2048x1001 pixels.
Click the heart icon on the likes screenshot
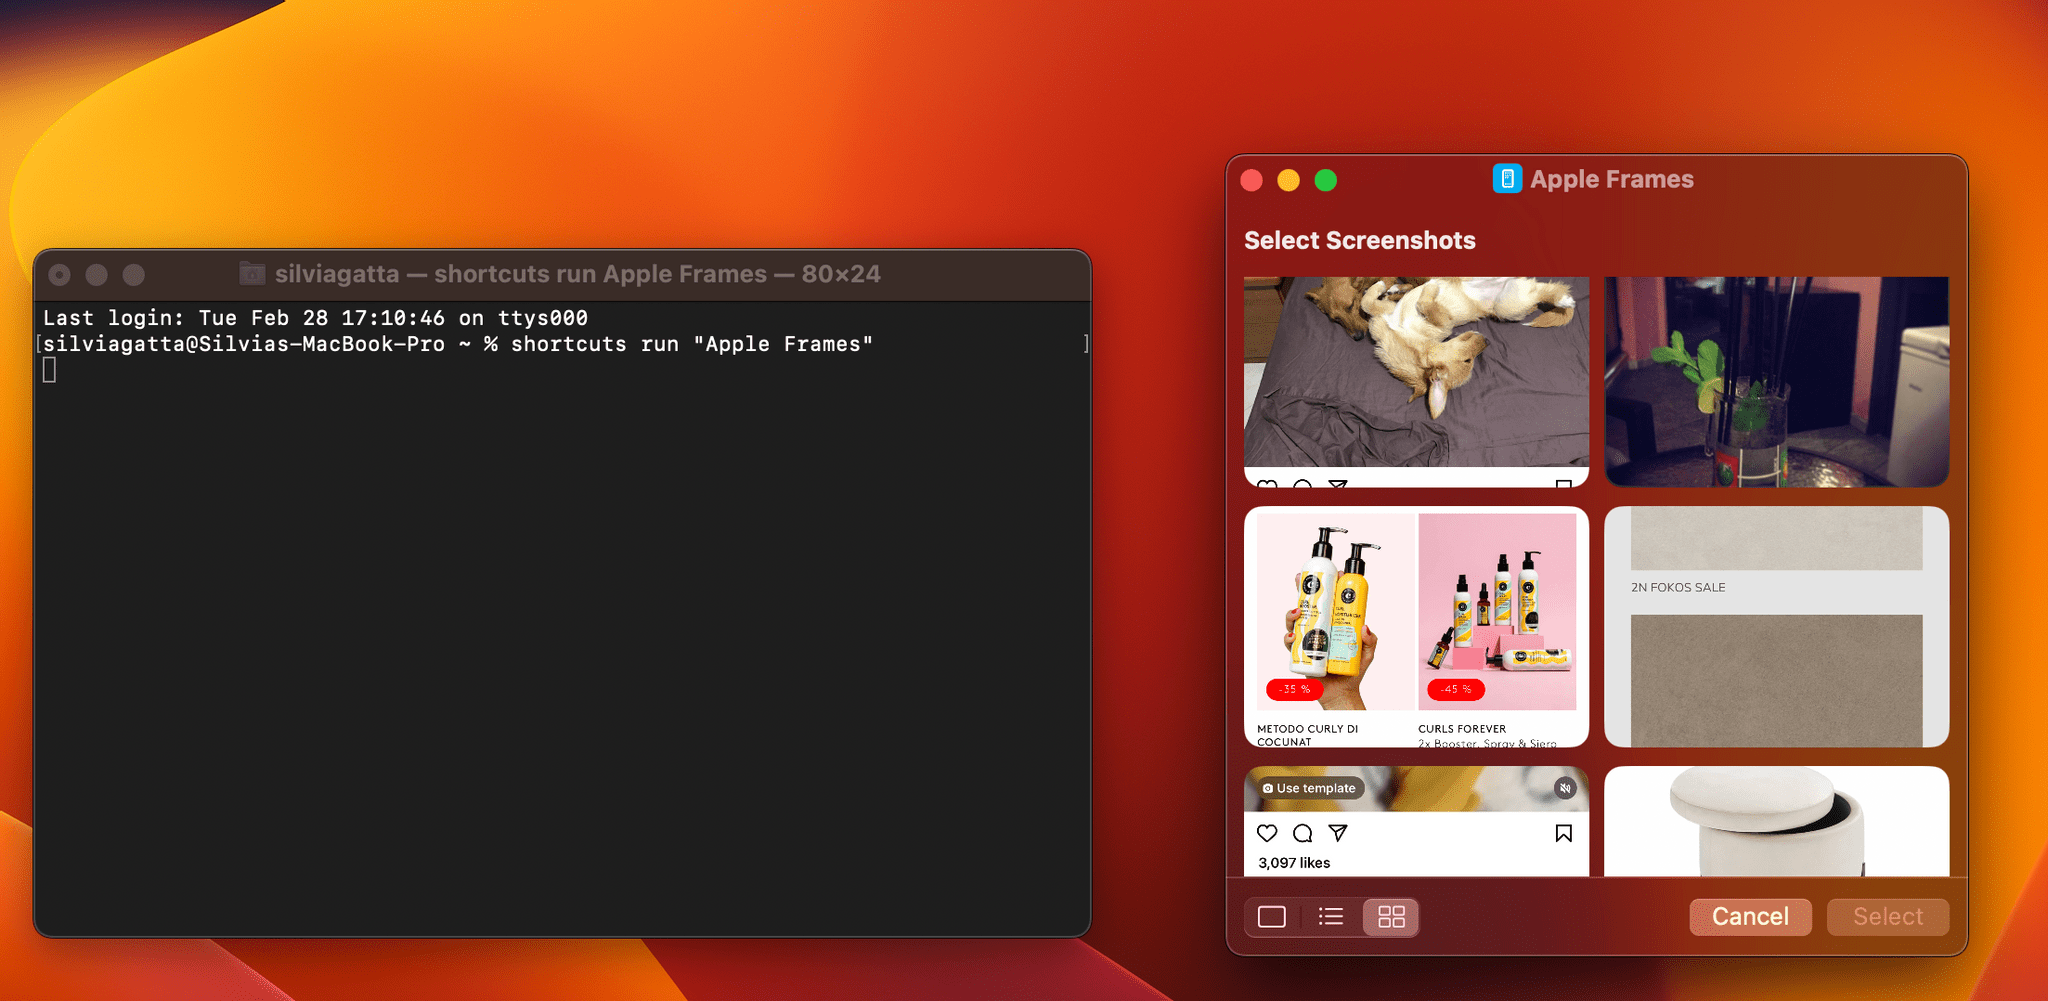[x=1267, y=833]
